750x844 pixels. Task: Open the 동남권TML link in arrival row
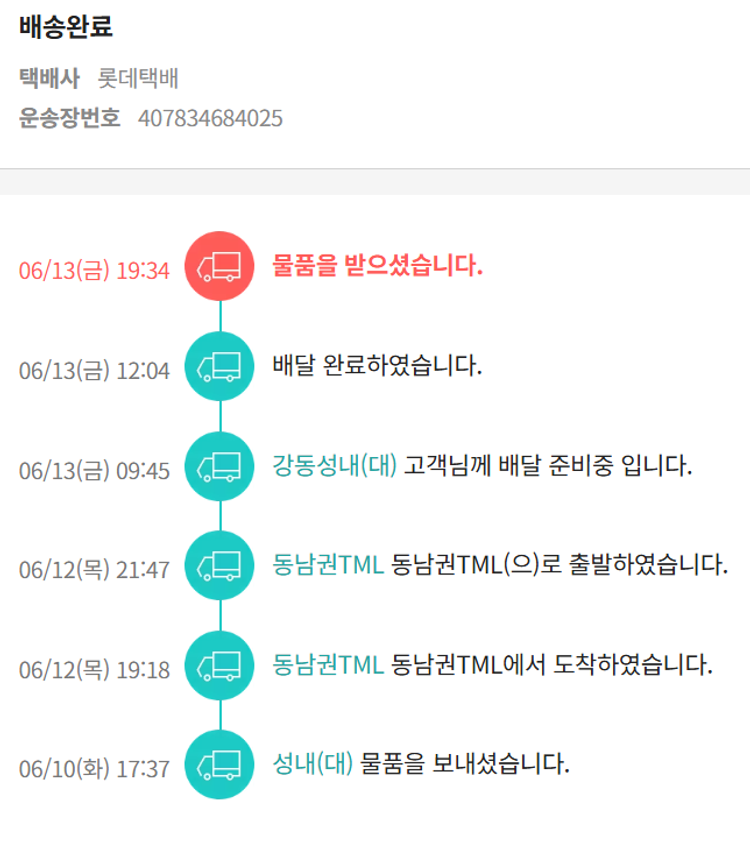tap(328, 665)
